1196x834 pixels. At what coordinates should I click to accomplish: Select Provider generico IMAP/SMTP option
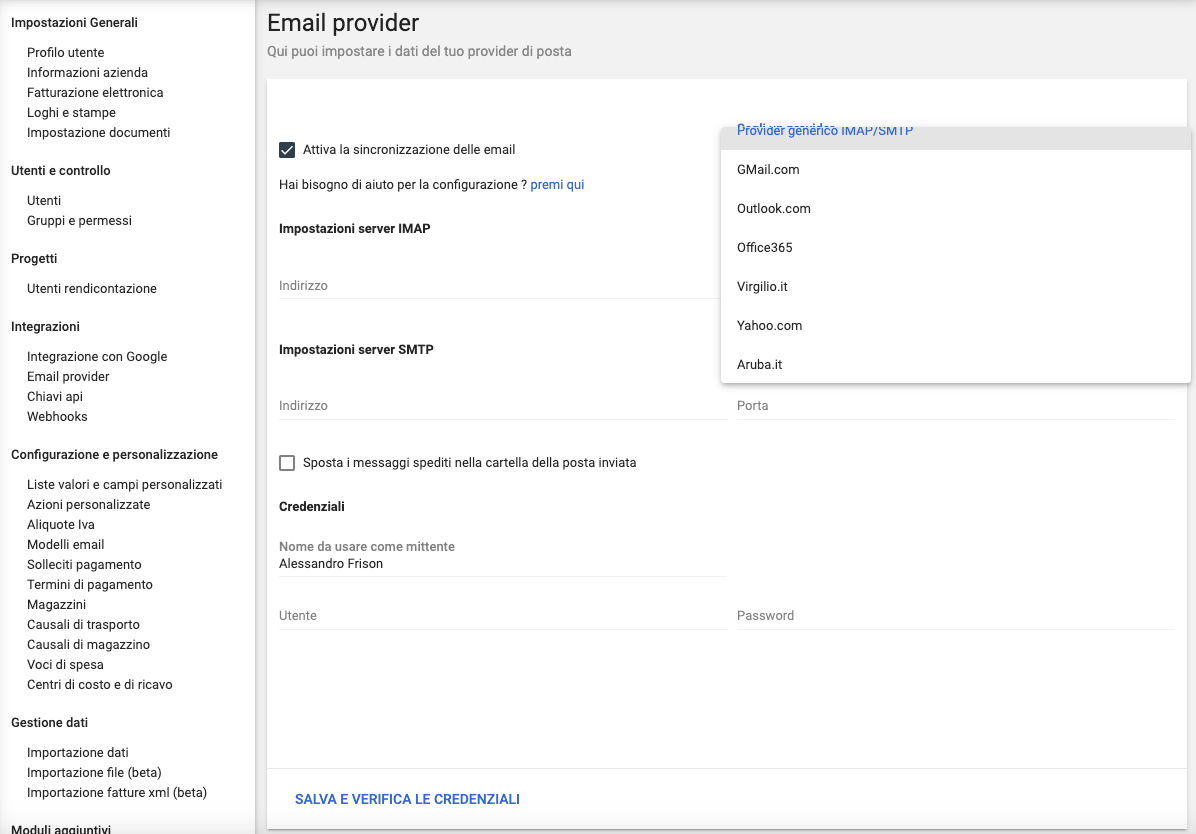tap(825, 133)
